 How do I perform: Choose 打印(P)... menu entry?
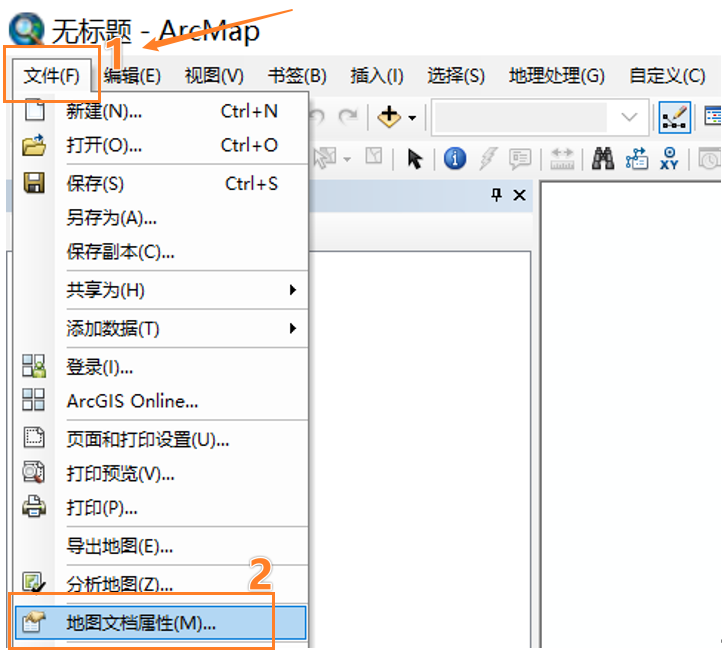[160, 507]
